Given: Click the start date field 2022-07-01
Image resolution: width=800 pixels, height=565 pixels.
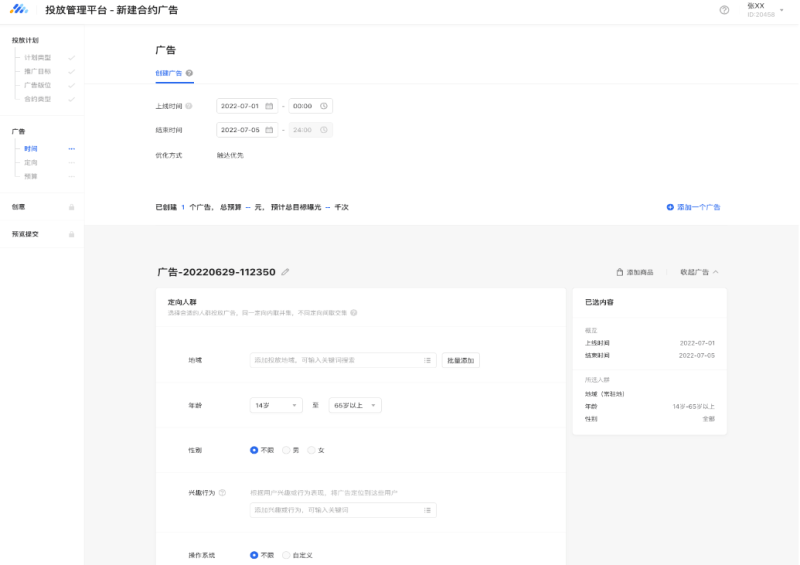Looking at the screenshot, I should (247, 106).
